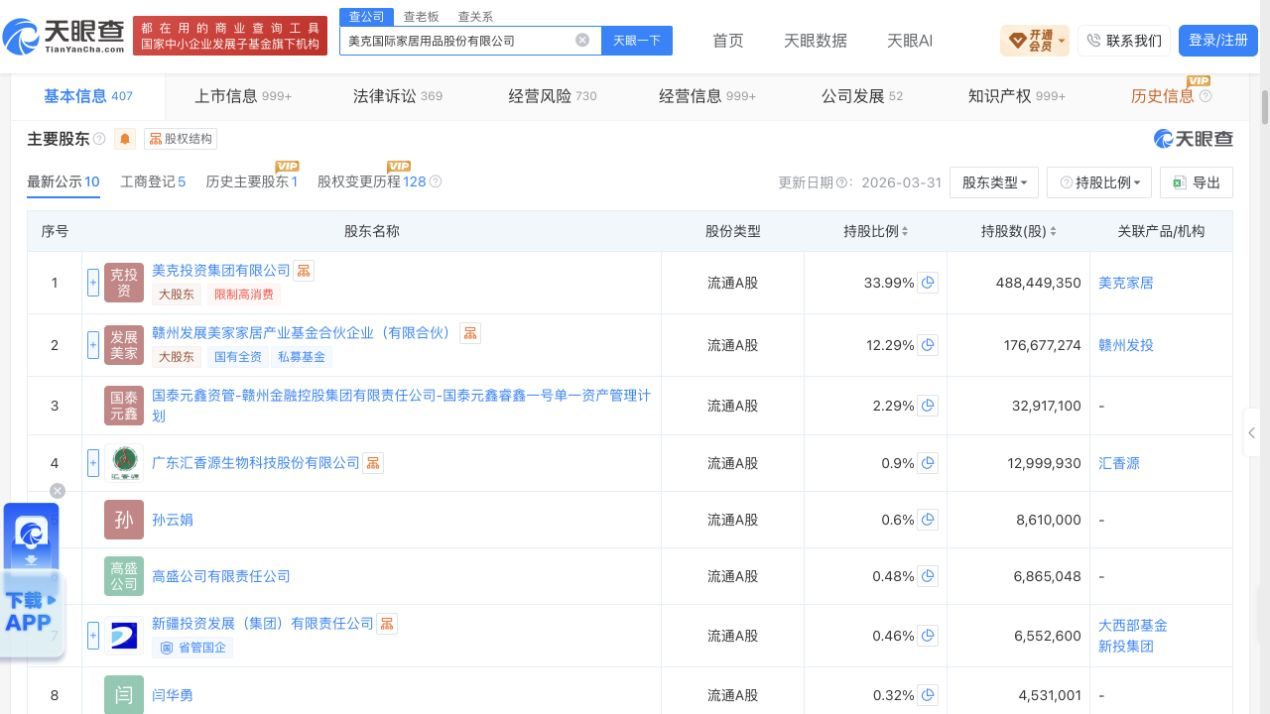Open the 首页 navigation link
This screenshot has width=1270, height=714.
[728, 40]
